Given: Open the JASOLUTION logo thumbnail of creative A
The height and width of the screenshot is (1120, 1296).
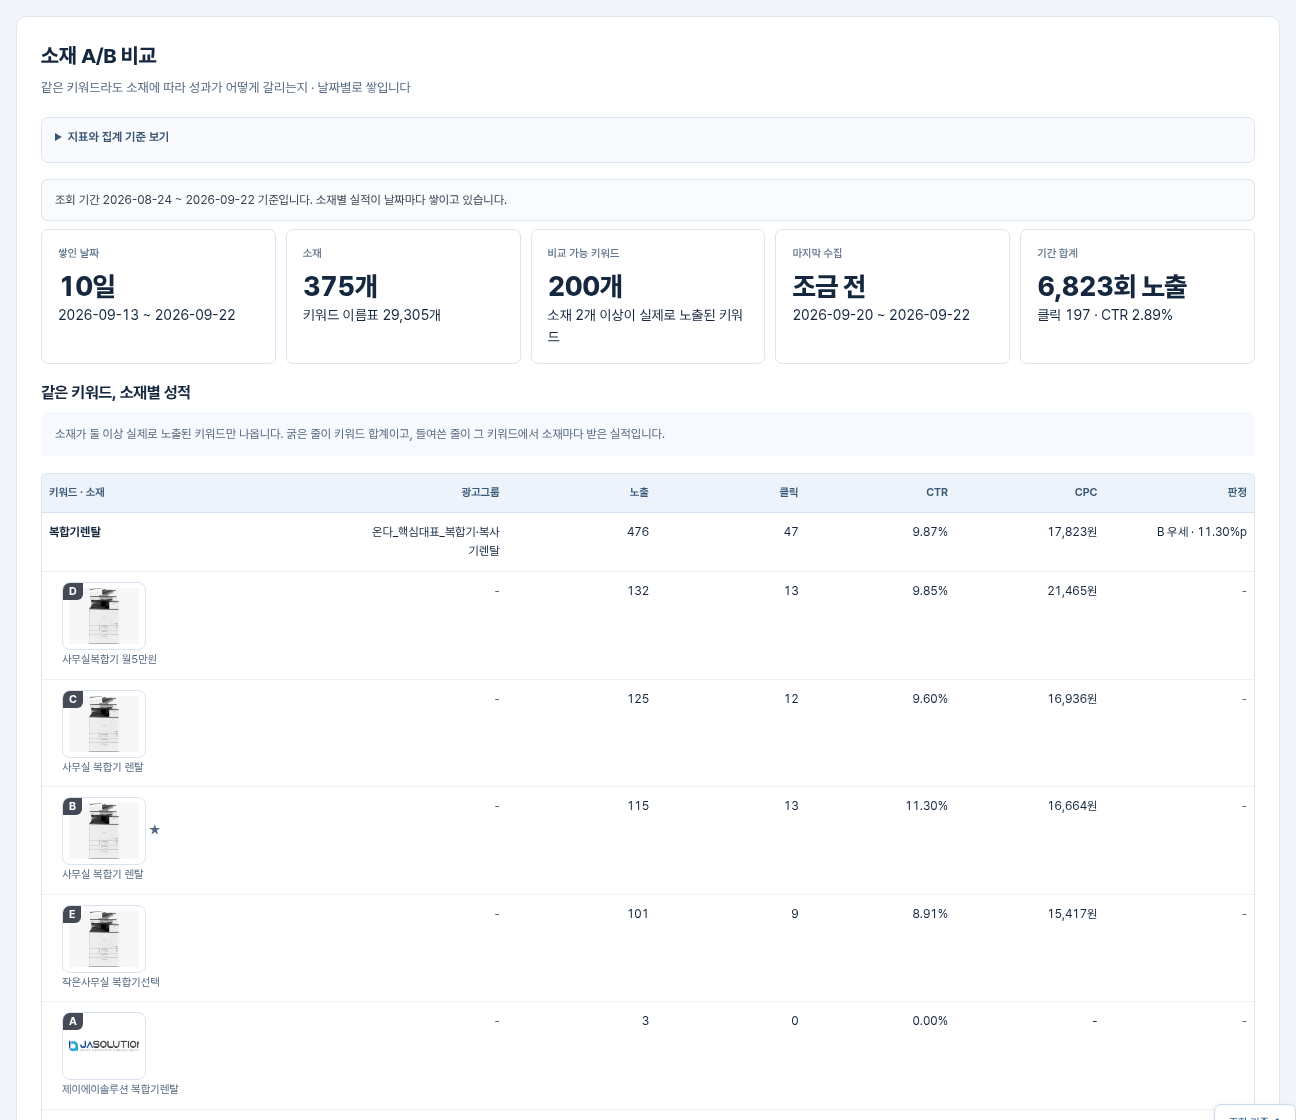Looking at the screenshot, I should pos(104,1046).
